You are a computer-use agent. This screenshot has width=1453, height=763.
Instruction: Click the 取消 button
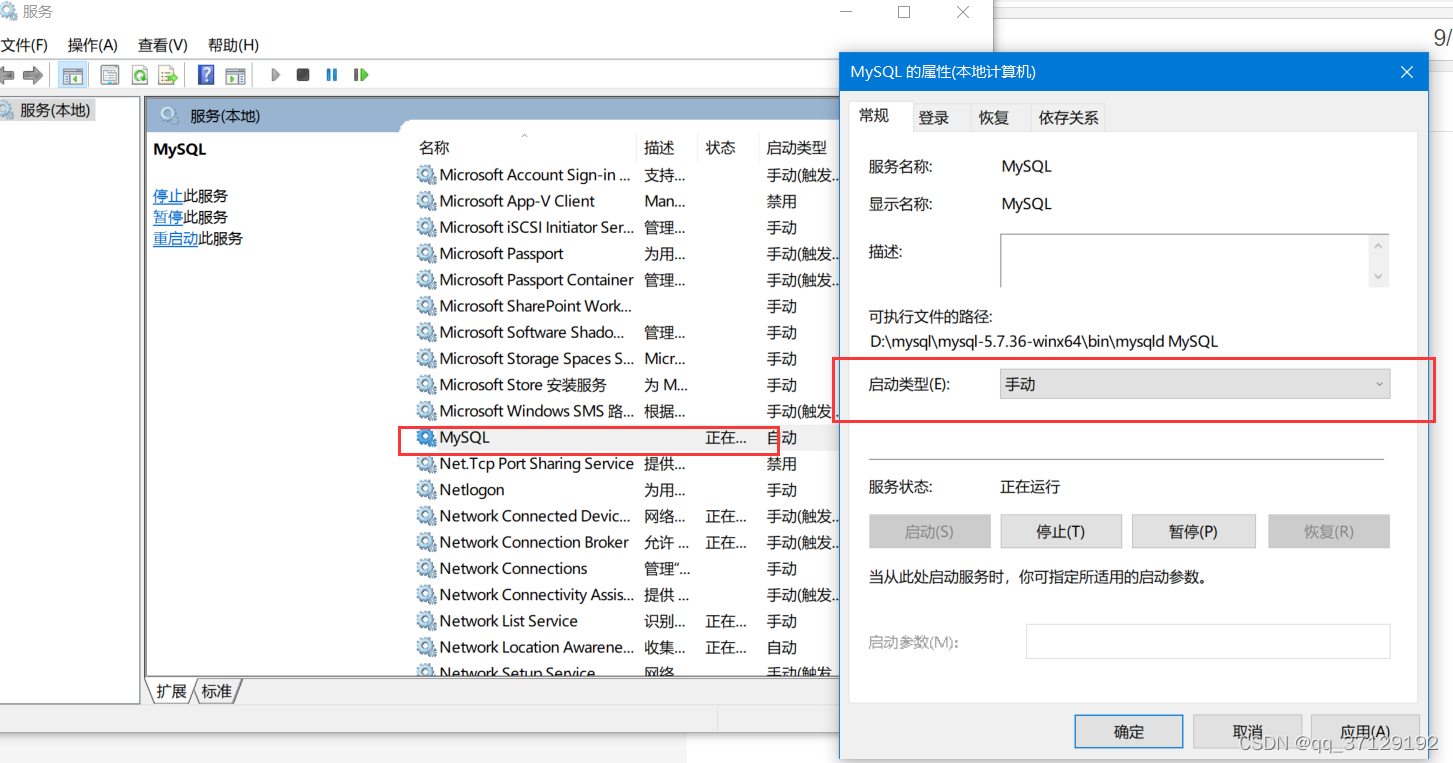pos(1247,732)
